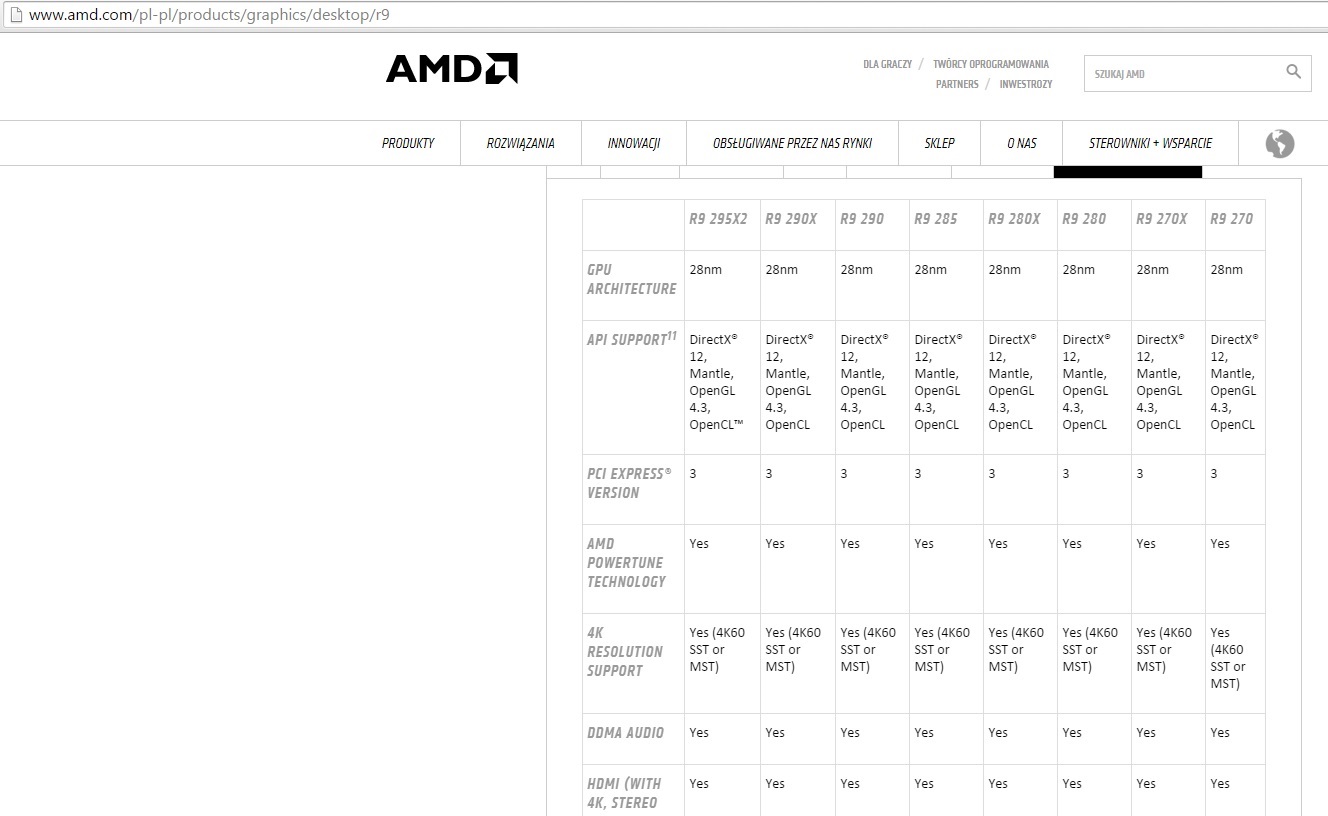1328x816 pixels.
Task: Click the Partners link
Action: 957,84
